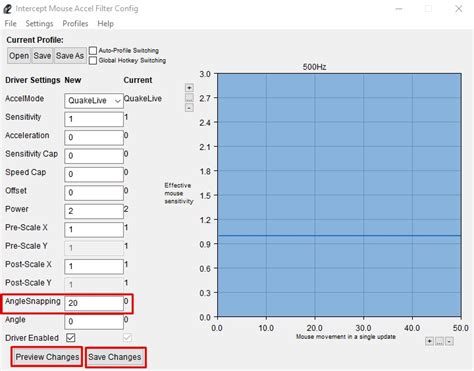The width and height of the screenshot is (474, 371).
Task: Enable Auto-Profile Switching checkbox
Action: point(93,50)
